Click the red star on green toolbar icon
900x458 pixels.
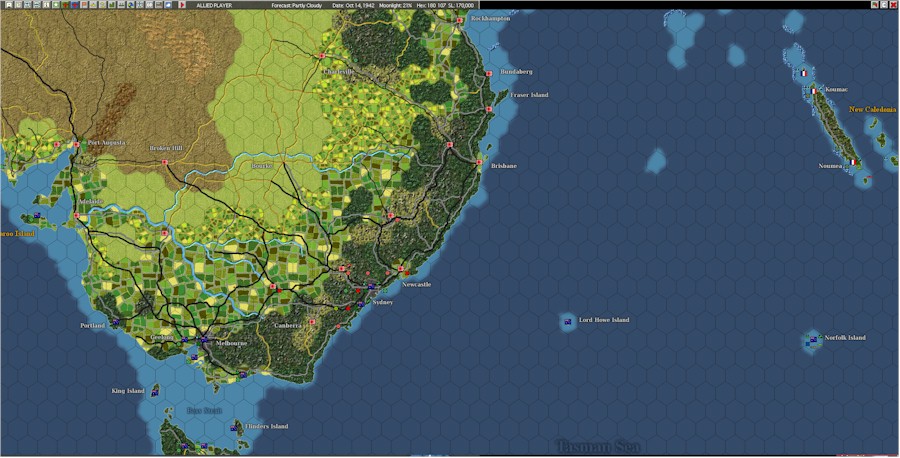point(65,5)
